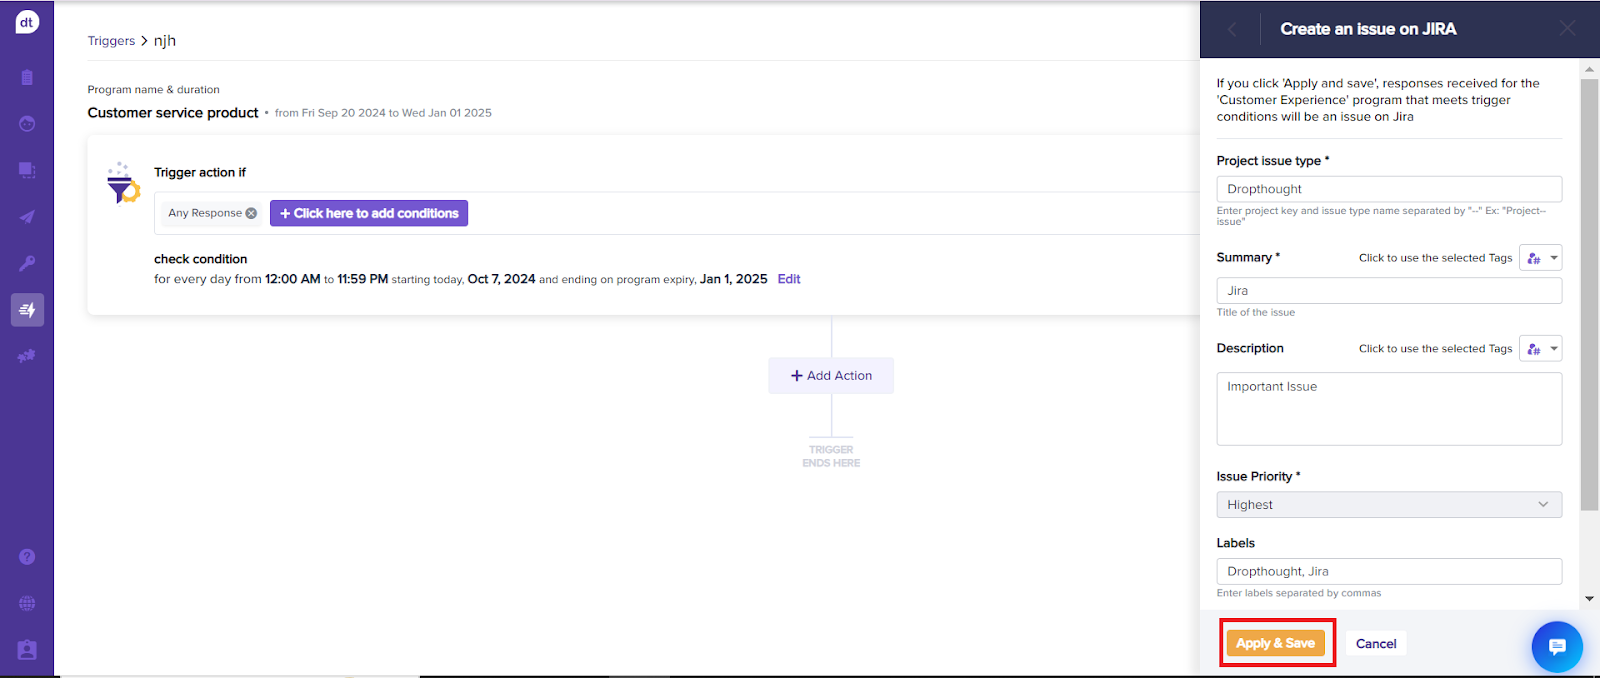
Task: Click Edit for check condition schedule
Action: [x=789, y=279]
